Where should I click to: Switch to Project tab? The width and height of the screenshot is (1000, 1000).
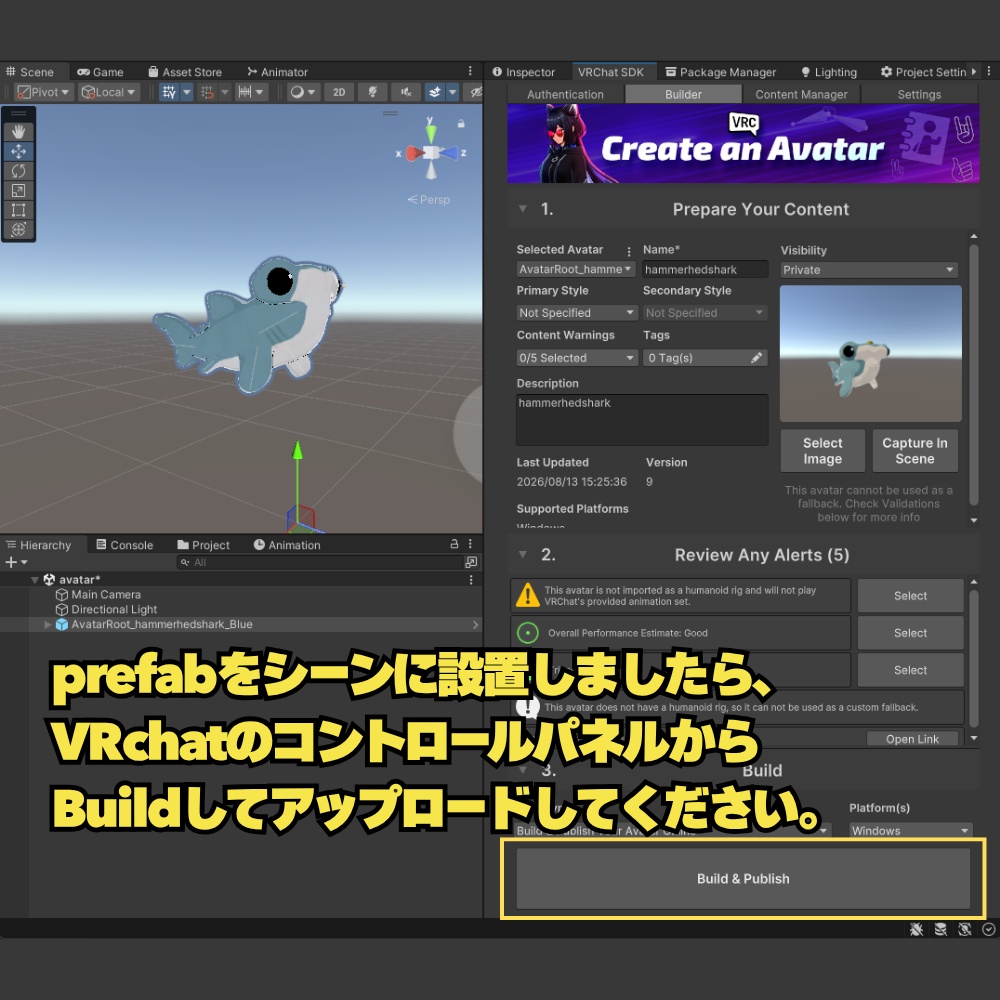203,545
